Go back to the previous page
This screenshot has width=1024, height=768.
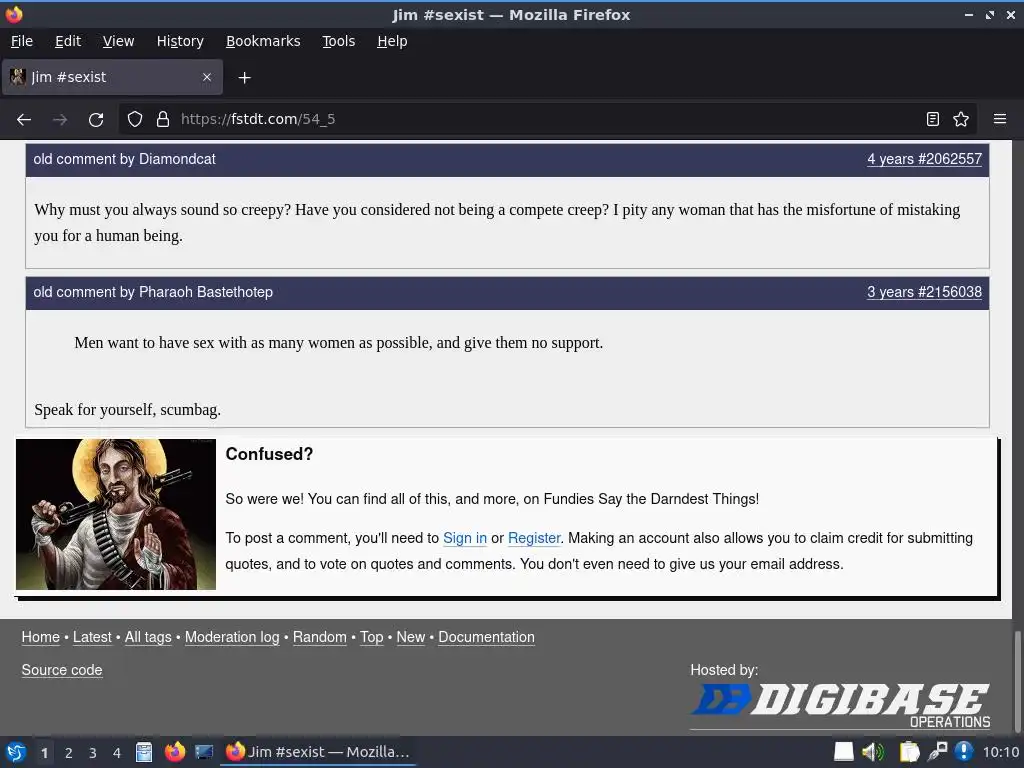(24, 120)
